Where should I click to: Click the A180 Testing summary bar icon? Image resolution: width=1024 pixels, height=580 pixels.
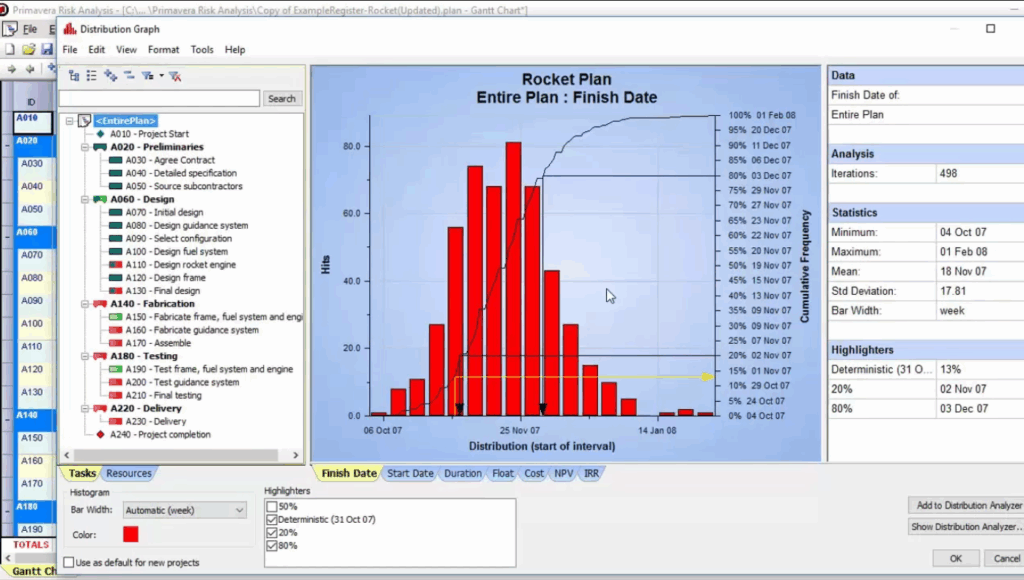[x=100, y=356]
